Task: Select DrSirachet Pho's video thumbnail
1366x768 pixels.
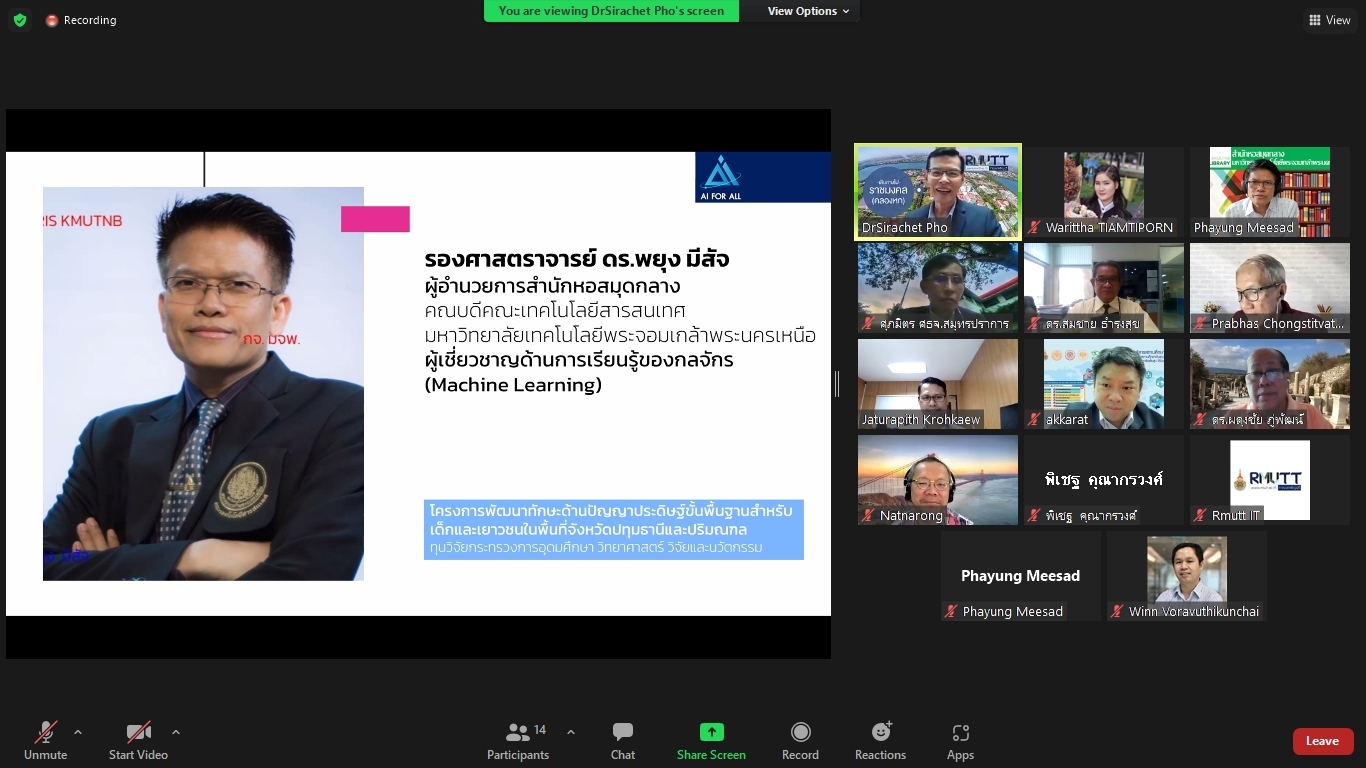Action: click(938, 192)
